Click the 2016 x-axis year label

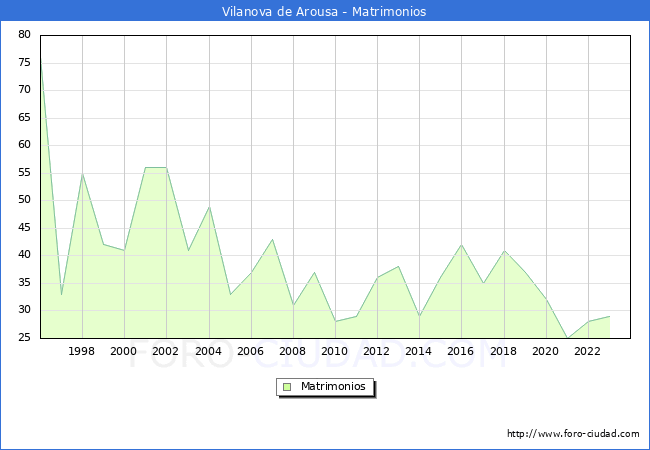(x=460, y=351)
